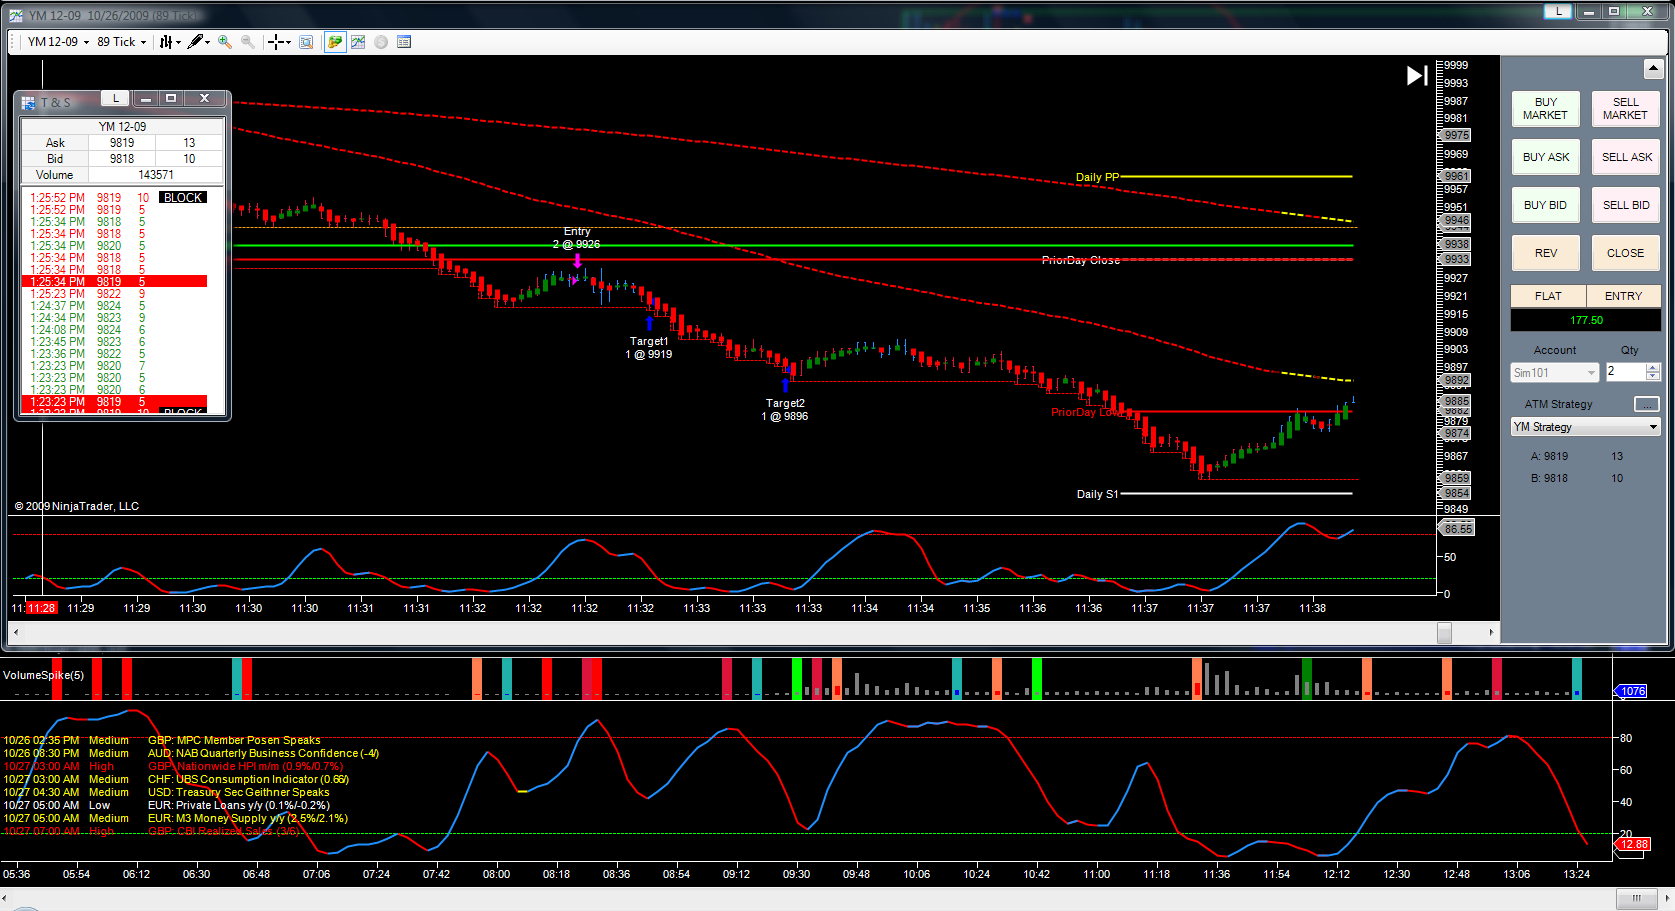Image resolution: width=1675 pixels, height=911 pixels.
Task: Click the L link button in chart title bar
Action: (1558, 11)
